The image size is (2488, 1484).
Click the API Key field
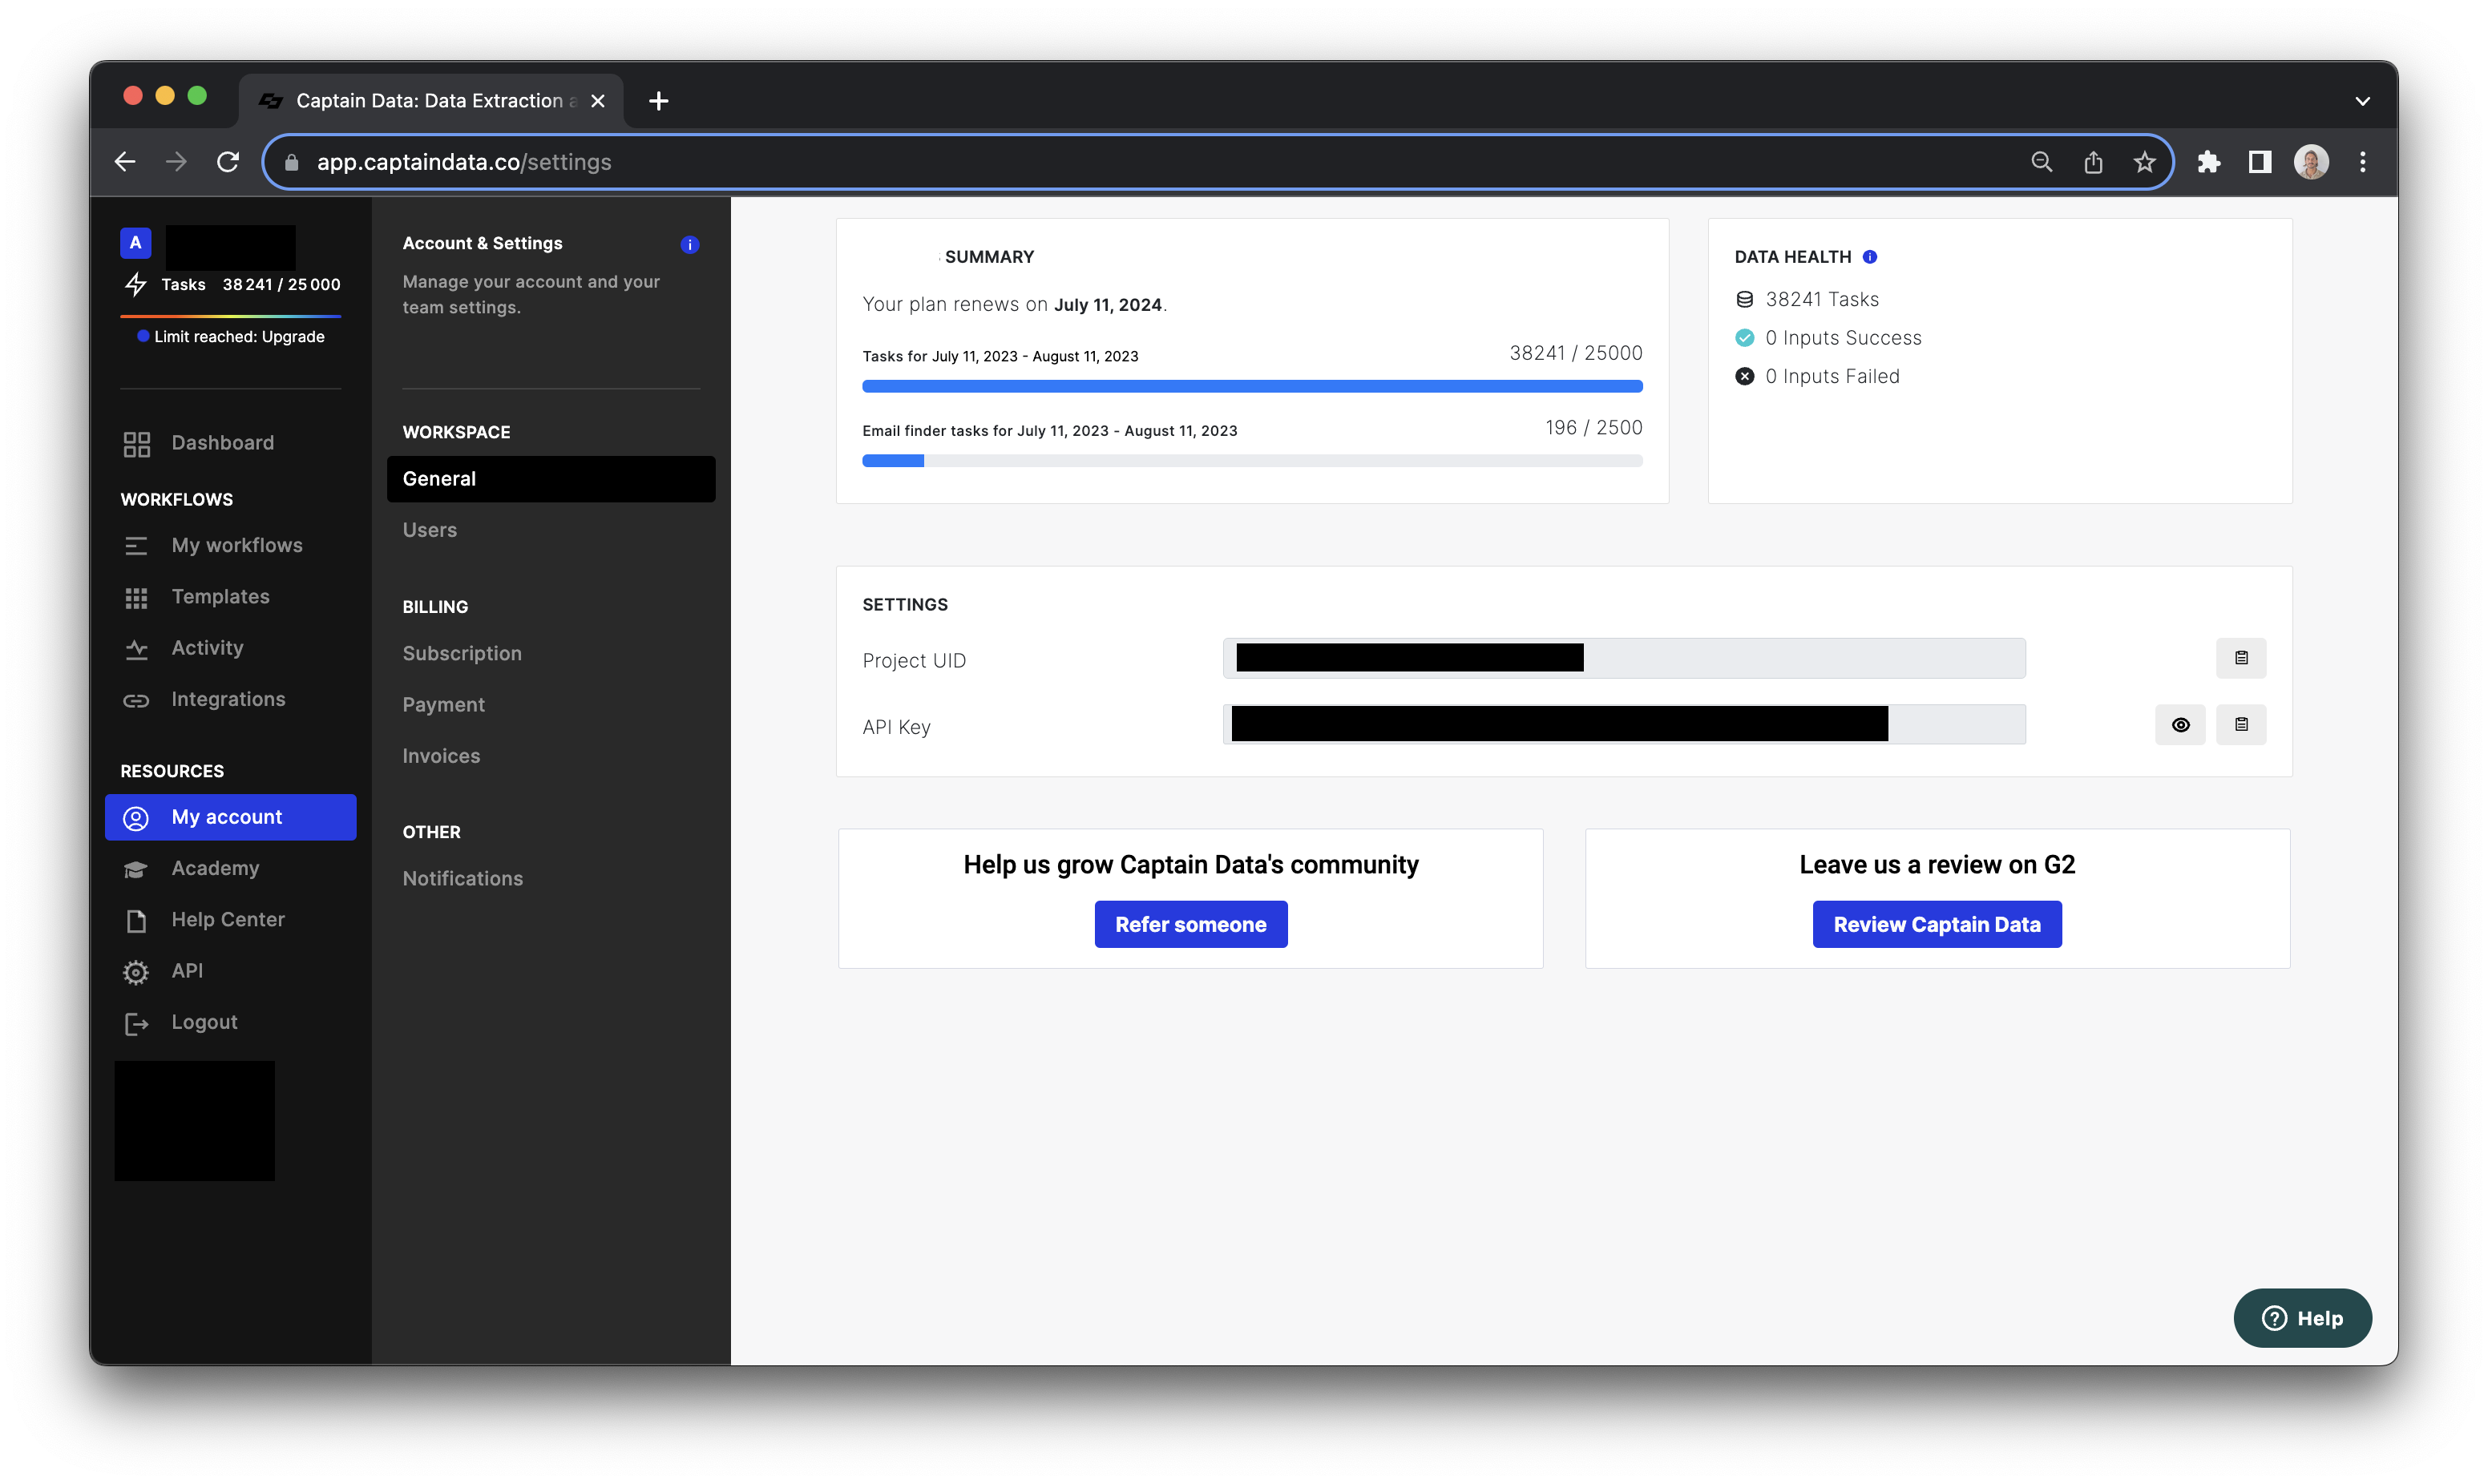pos(1624,724)
